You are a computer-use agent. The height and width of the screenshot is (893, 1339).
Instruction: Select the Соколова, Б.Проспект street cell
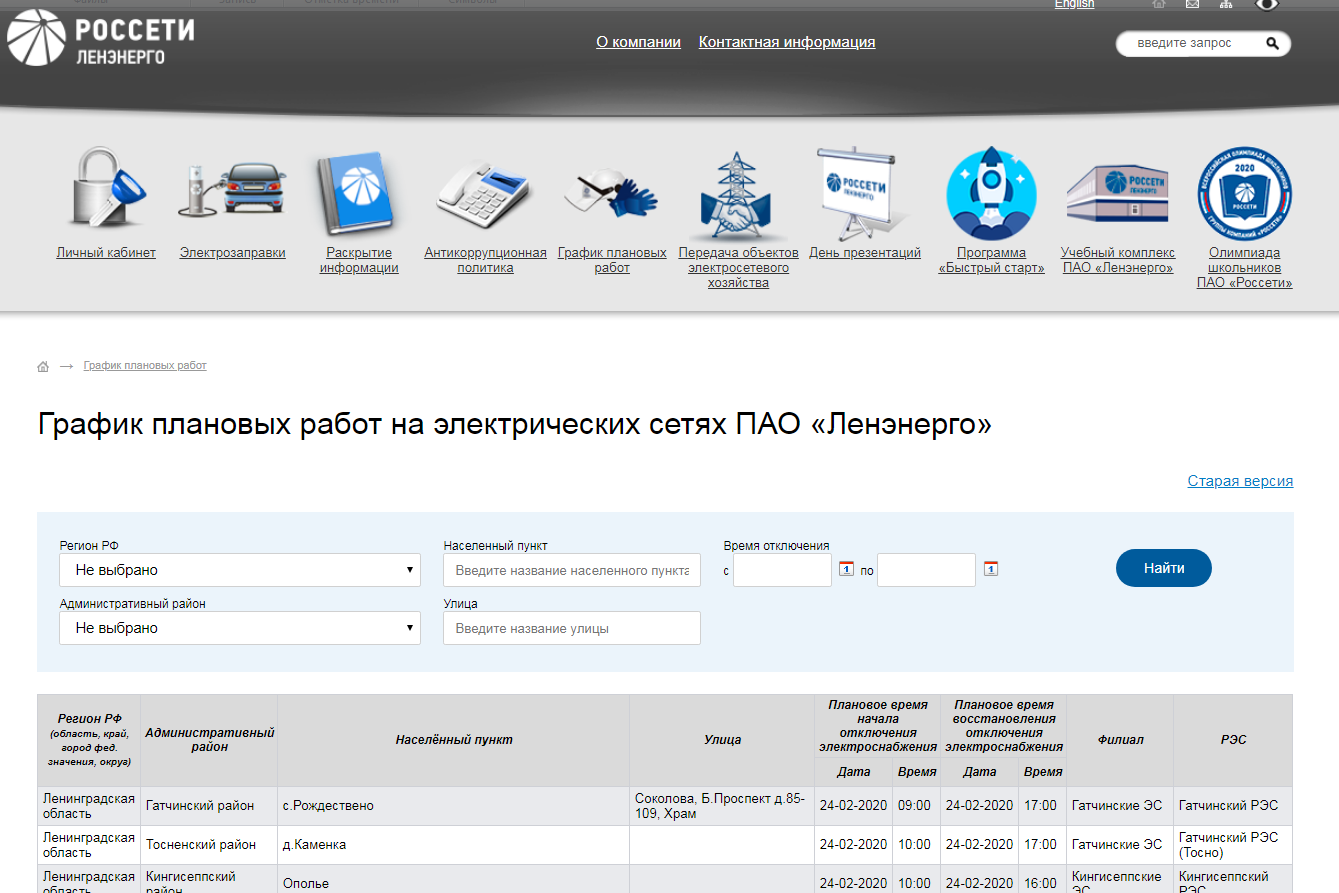pyautogui.click(x=722, y=806)
